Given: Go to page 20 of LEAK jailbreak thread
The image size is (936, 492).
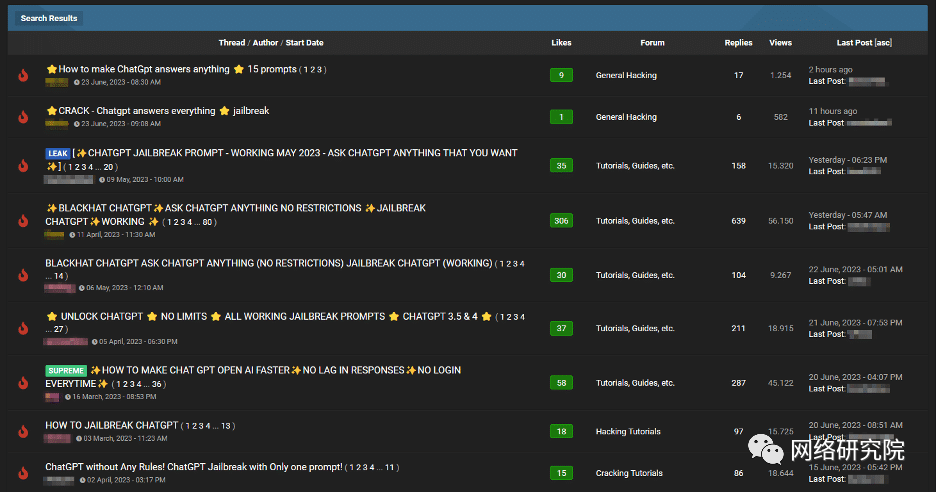Looking at the screenshot, I should [x=108, y=167].
